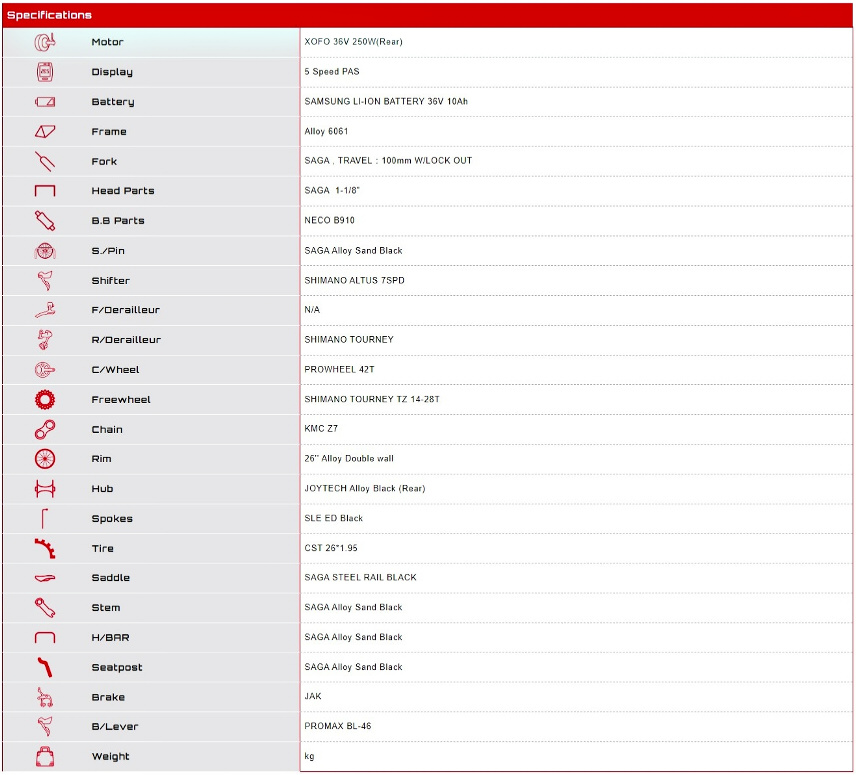Image resolution: width=857 pixels, height=775 pixels.
Task: Click the Battery label
Action: [113, 102]
